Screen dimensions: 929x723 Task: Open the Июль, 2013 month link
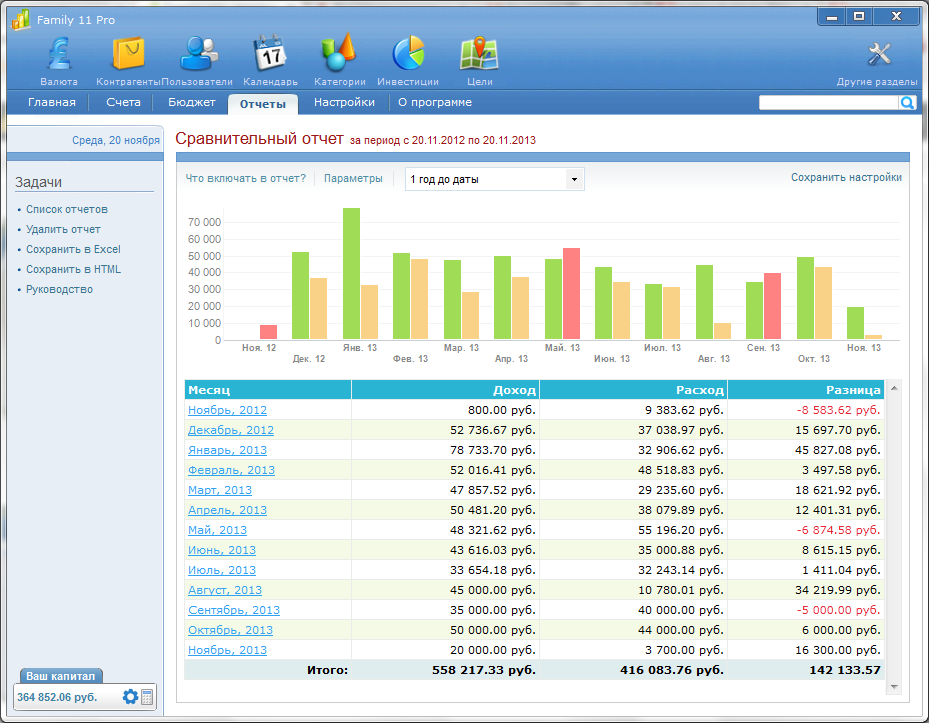pos(222,570)
